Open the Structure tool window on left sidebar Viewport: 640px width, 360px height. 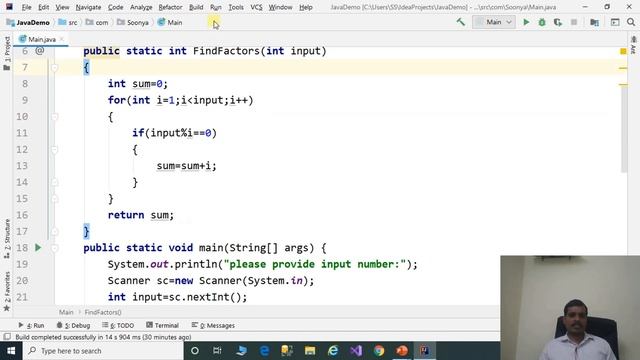[x=7, y=239]
